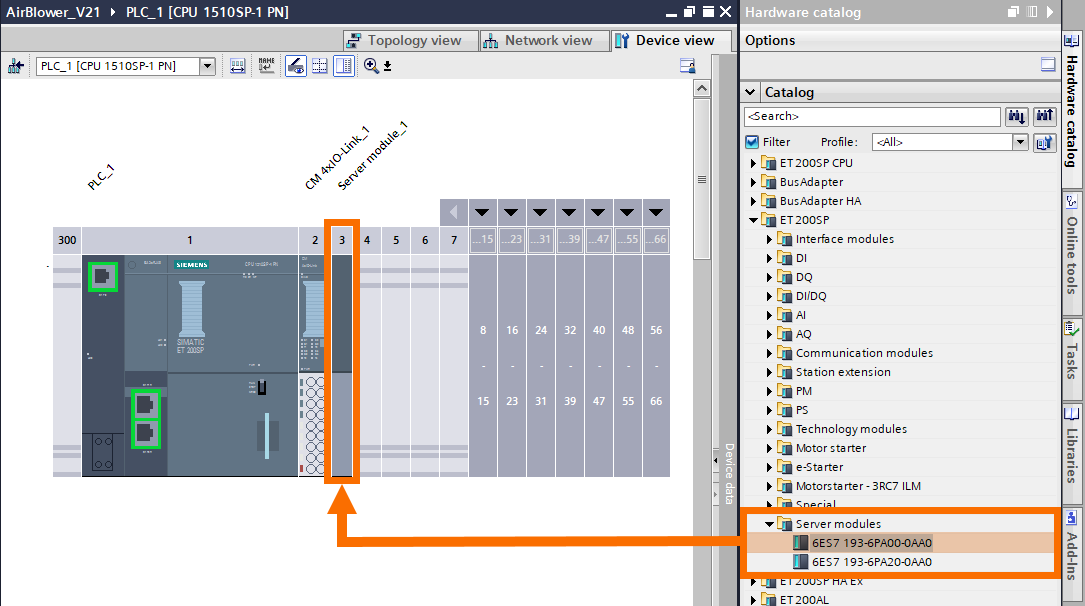1085x606 pixels.
Task: Select the AI folder in catalog
Action: tap(801, 315)
